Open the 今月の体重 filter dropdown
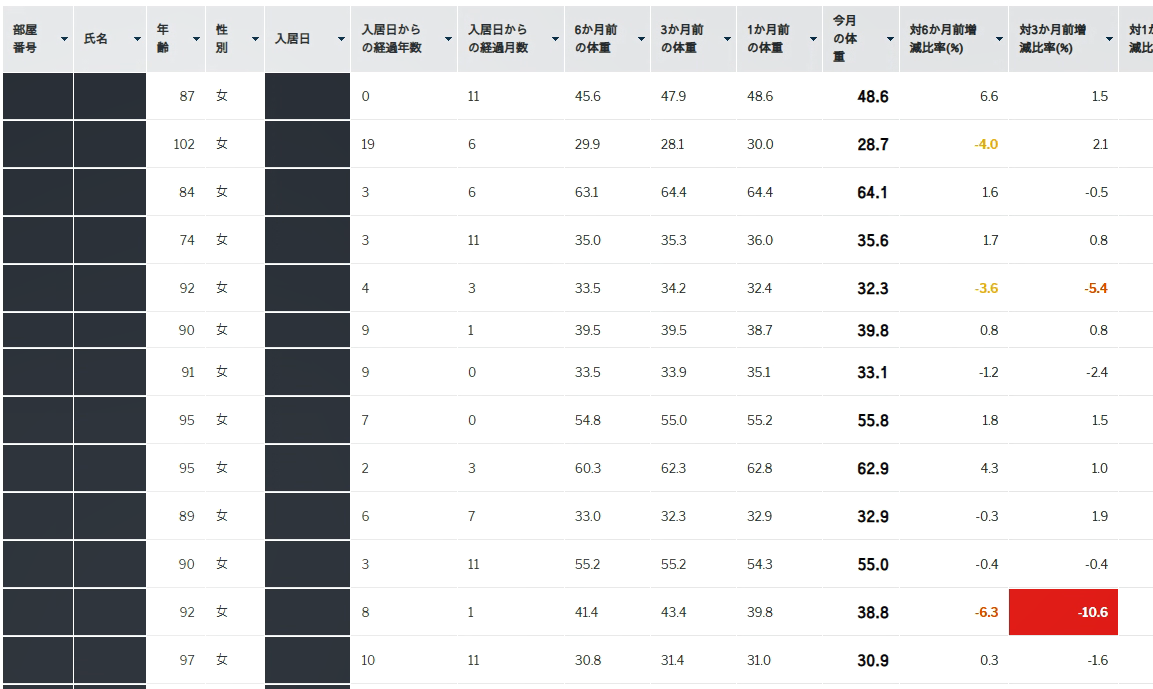Viewport: 1153px width, 689px height. point(890,39)
